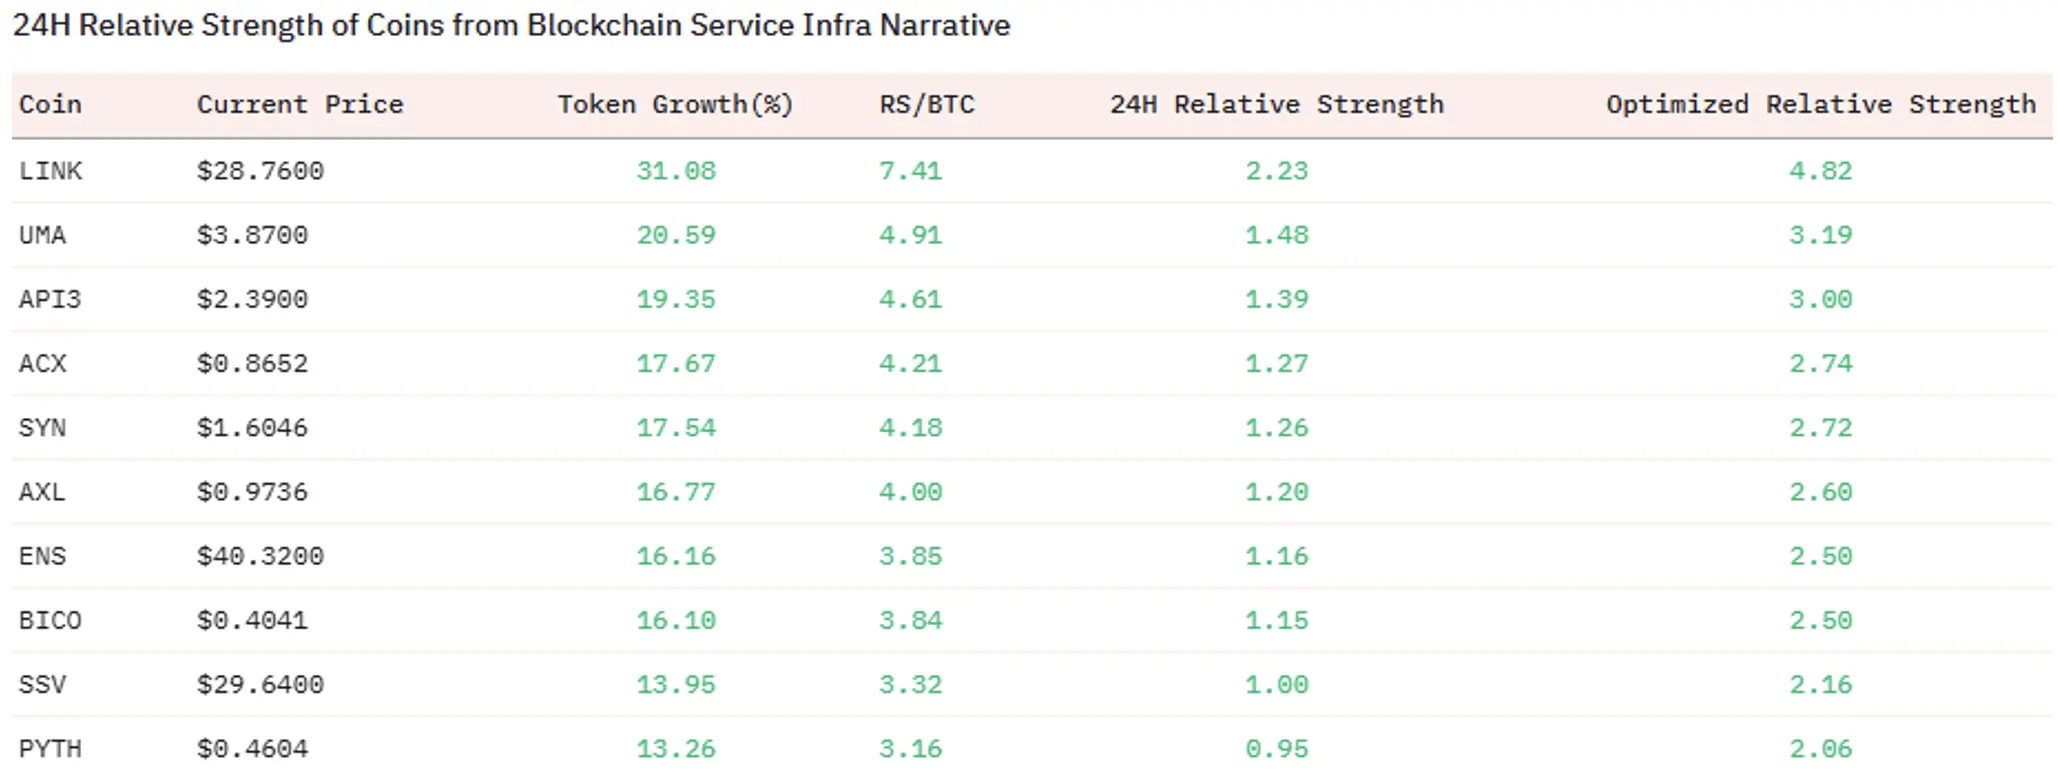This screenshot has width=2058, height=782.
Task: Click the Token Growth(%) column header
Action: [x=675, y=105]
